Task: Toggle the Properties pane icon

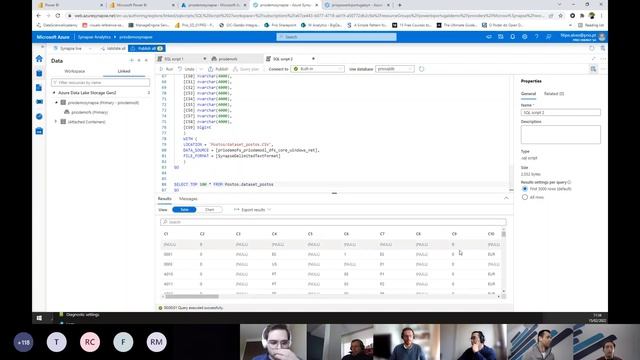Action: point(593,69)
